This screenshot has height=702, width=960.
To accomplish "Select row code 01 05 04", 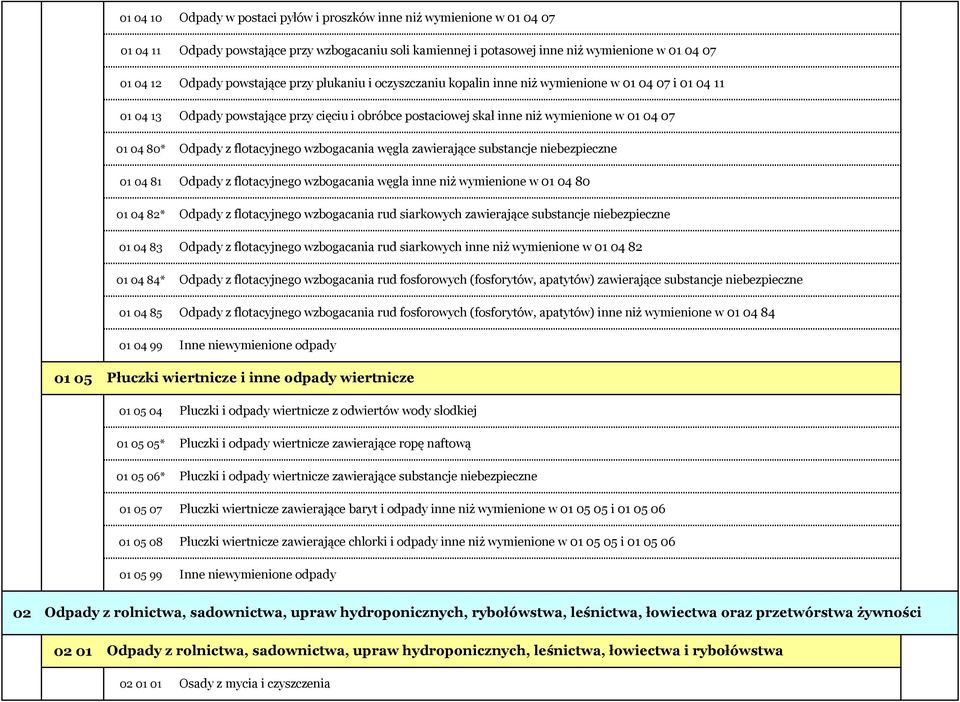I will (x=141, y=411).
